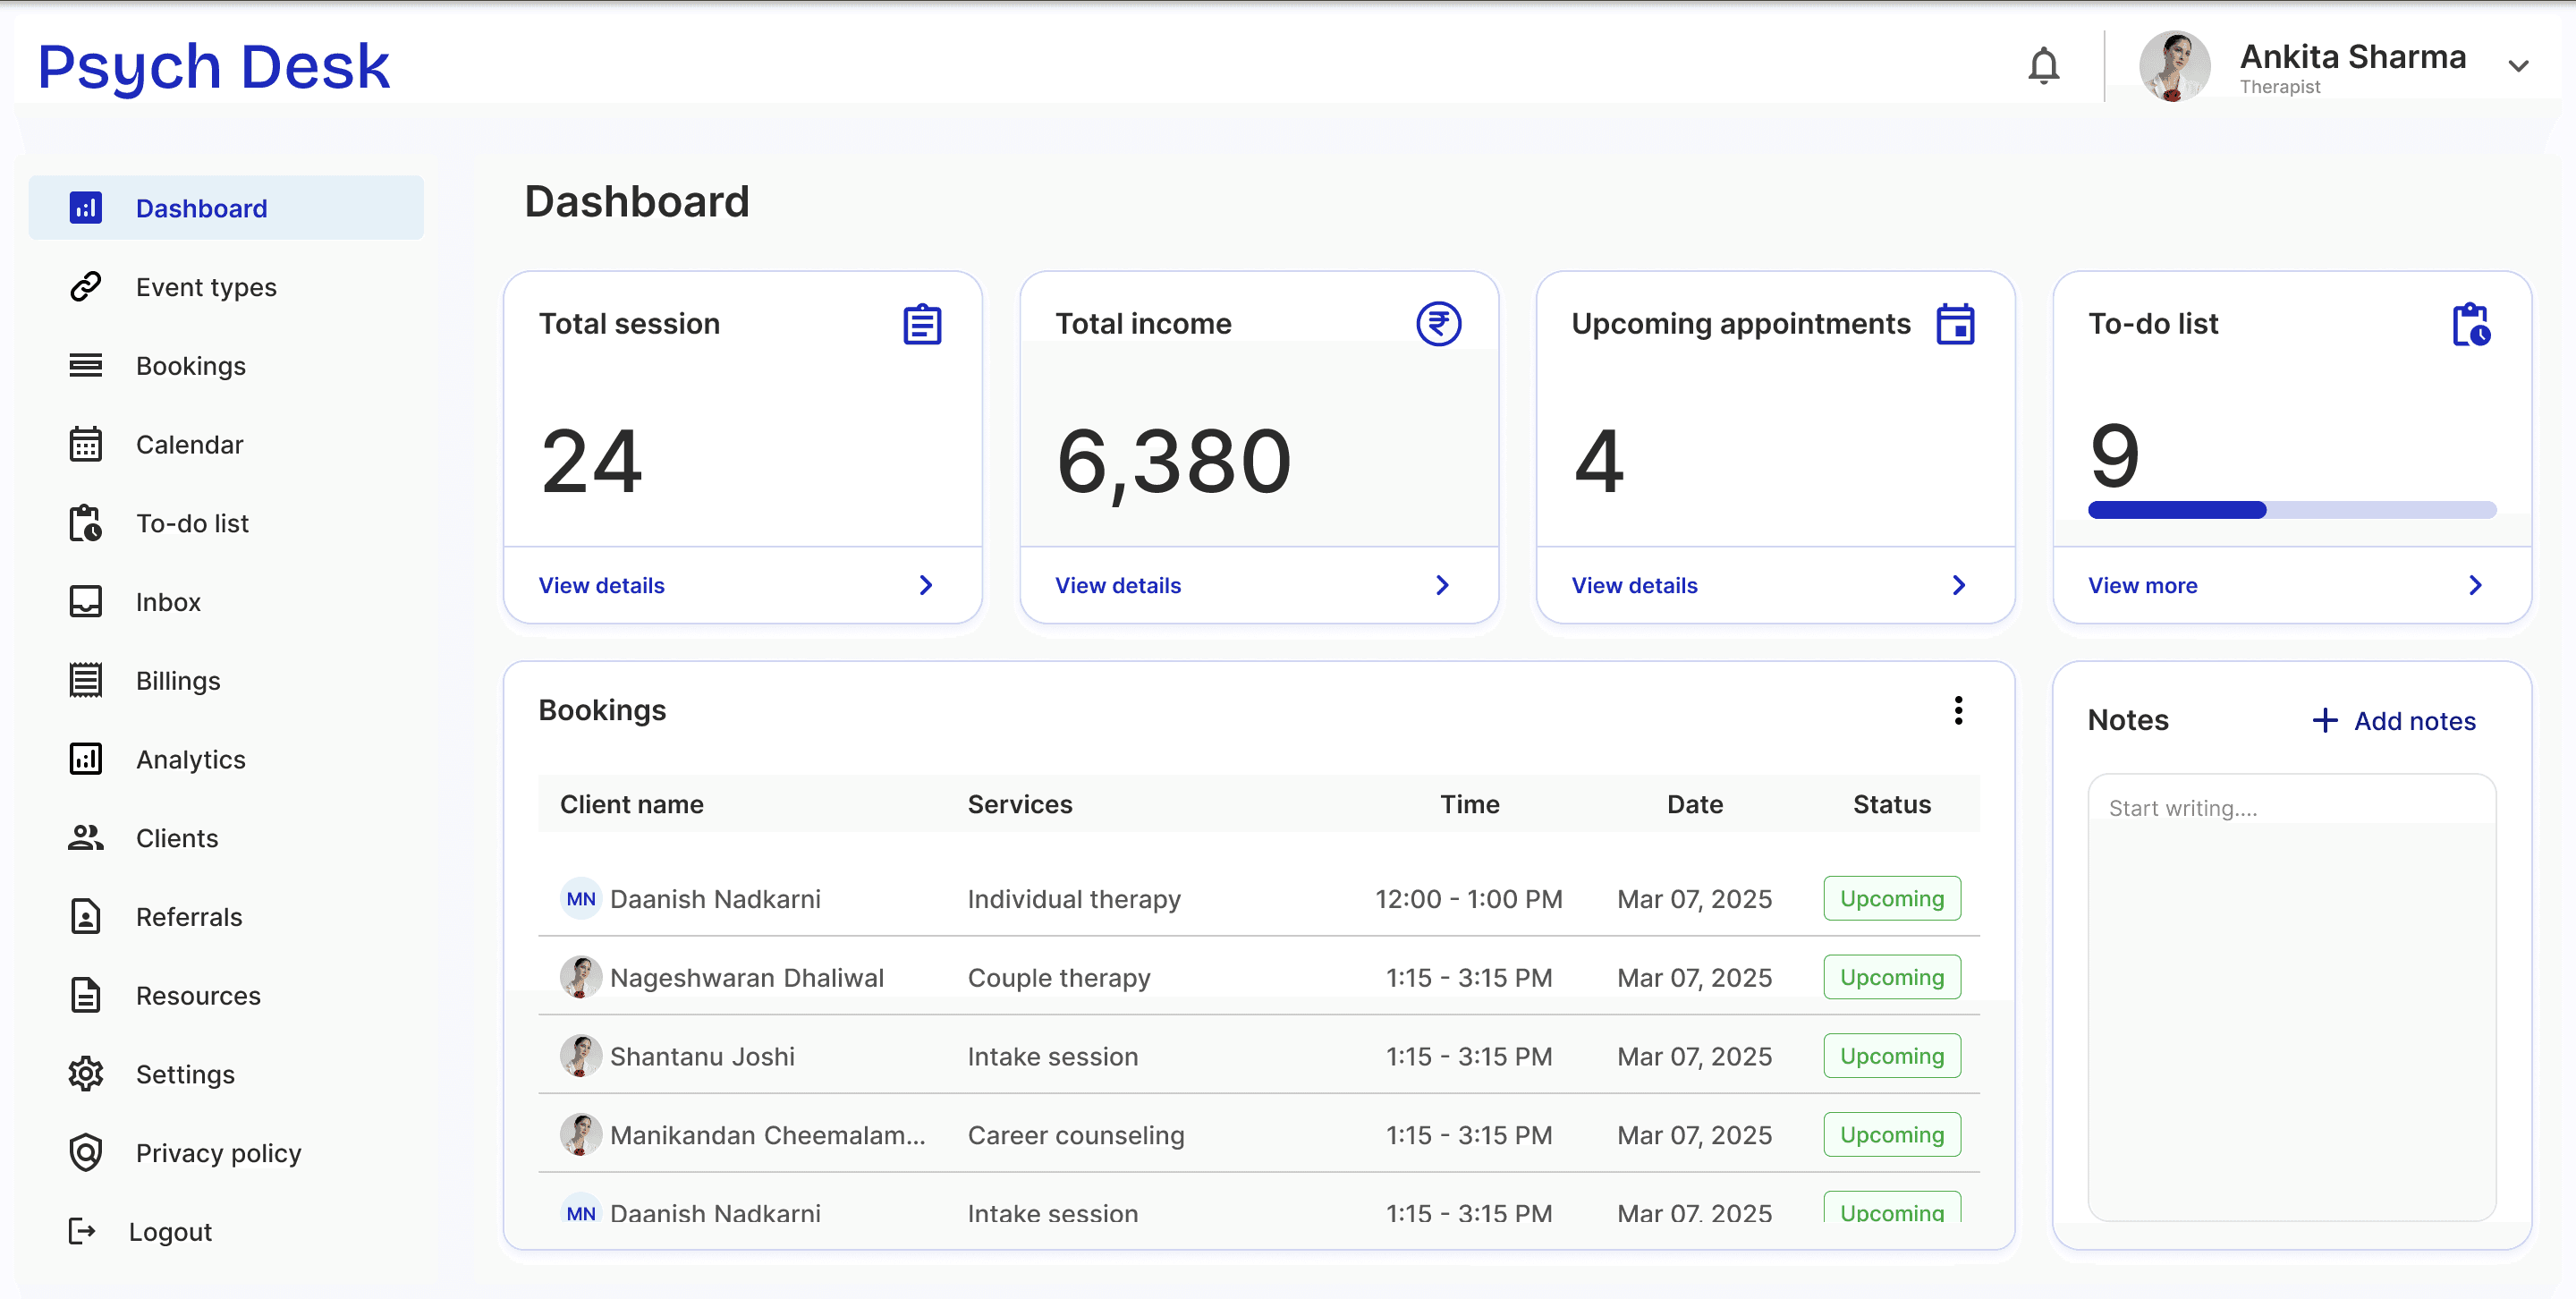The image size is (2576, 1299).
Task: Click the rupee icon on Total income
Action: [1438, 324]
